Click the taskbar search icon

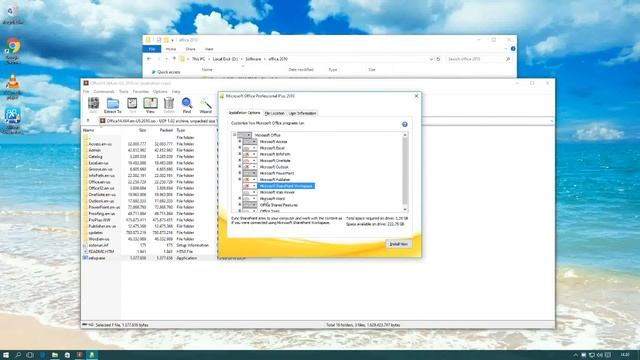click(x=18, y=355)
